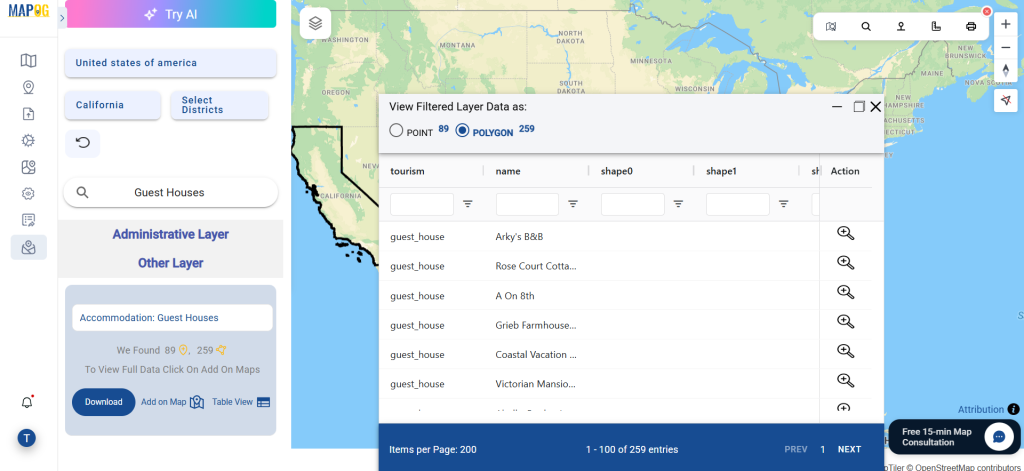1024x471 pixels.
Task: Open the United states of america selector
Action: (x=170, y=63)
